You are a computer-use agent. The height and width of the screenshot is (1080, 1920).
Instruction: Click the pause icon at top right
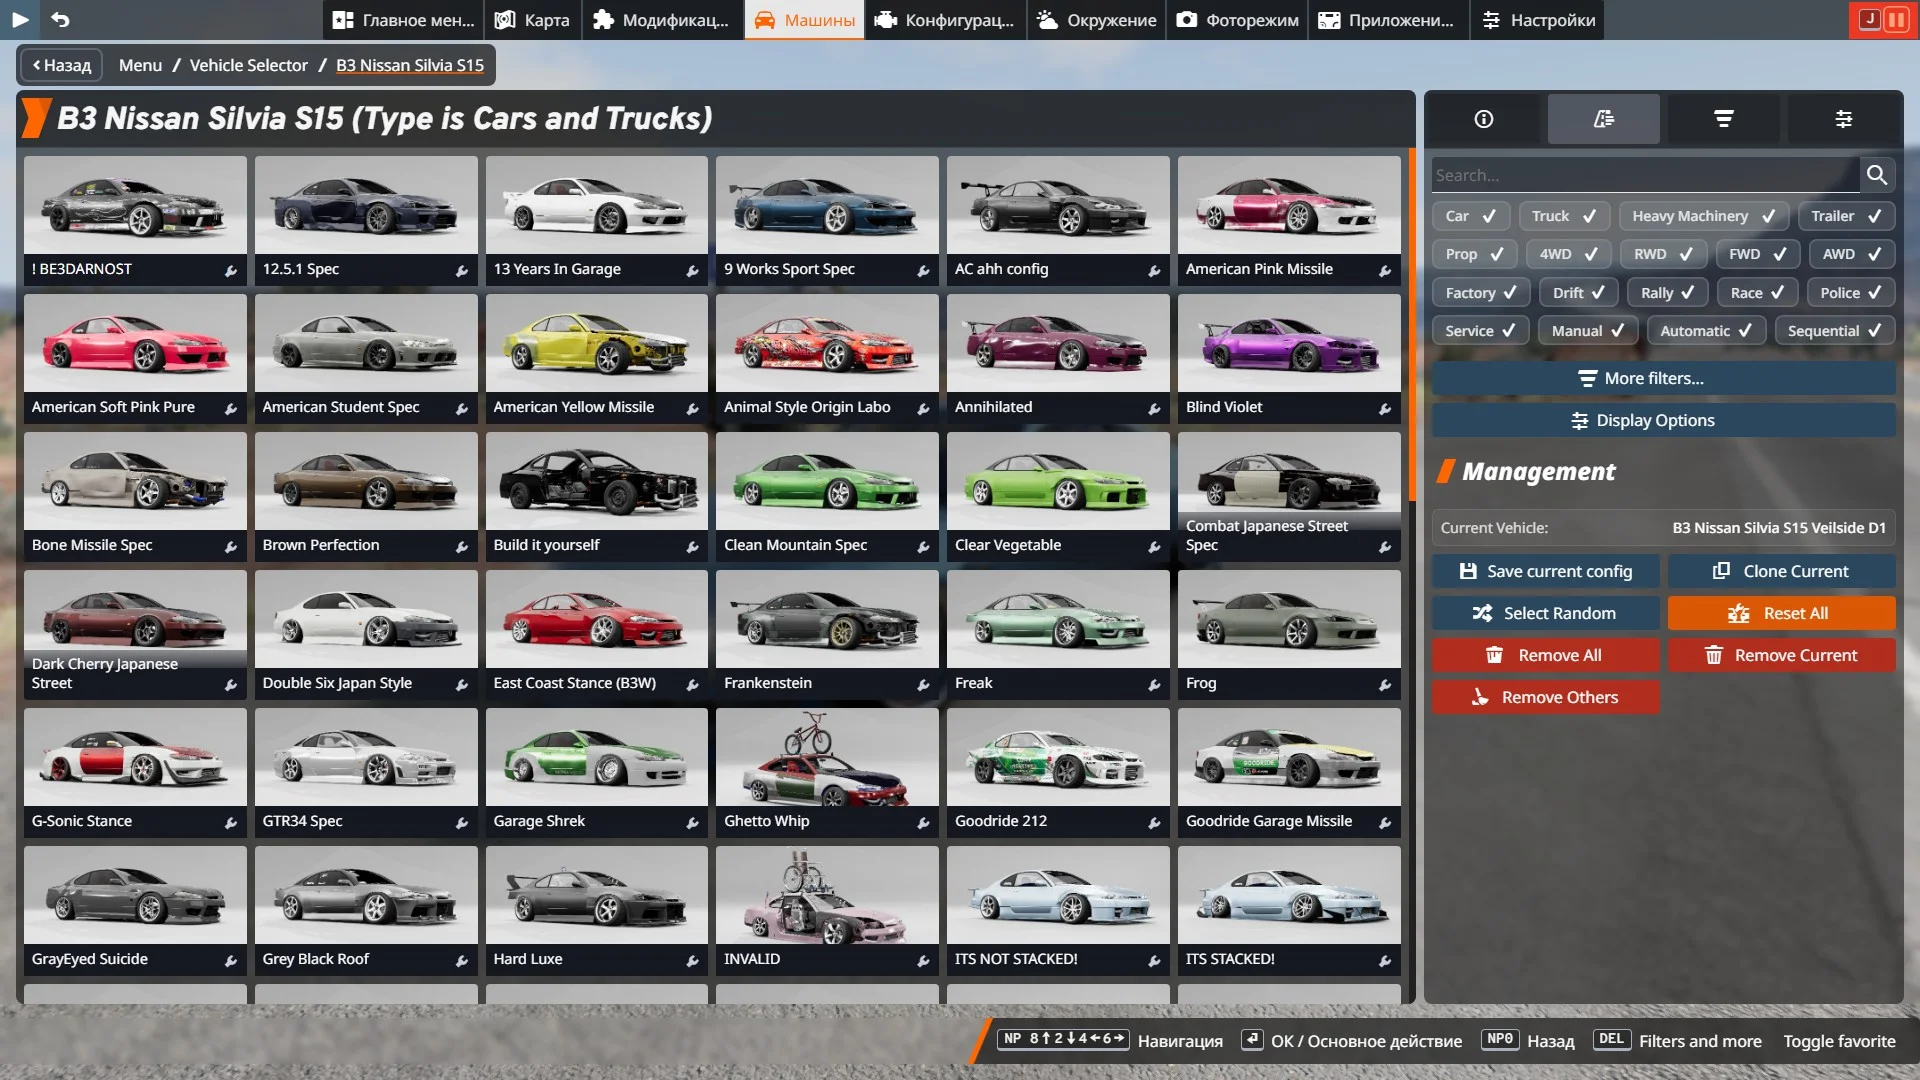click(x=1895, y=19)
